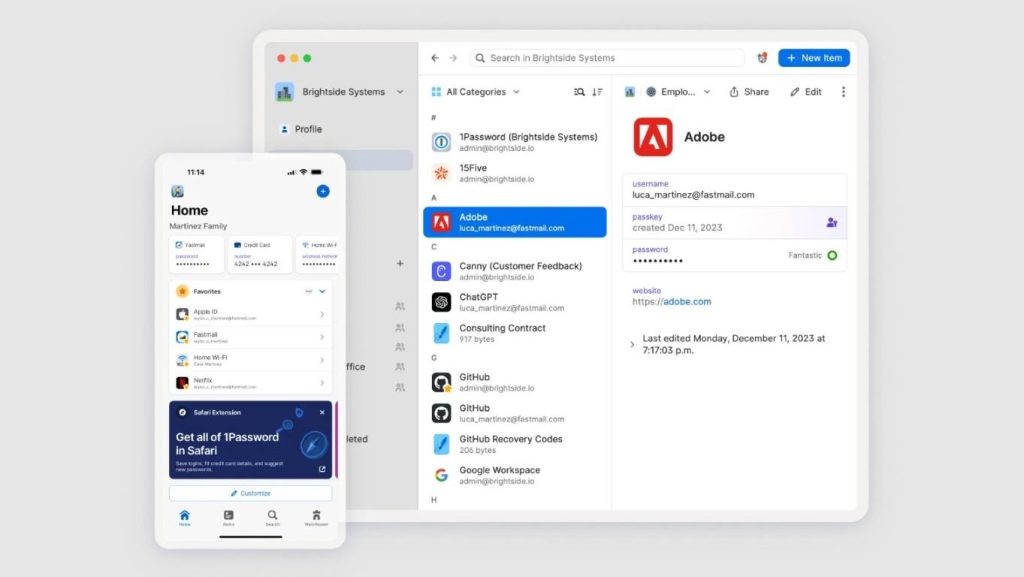Screen dimensions: 1024x577
Task: Click the username luca_martinez@fastmail.com field
Action: tap(734, 190)
